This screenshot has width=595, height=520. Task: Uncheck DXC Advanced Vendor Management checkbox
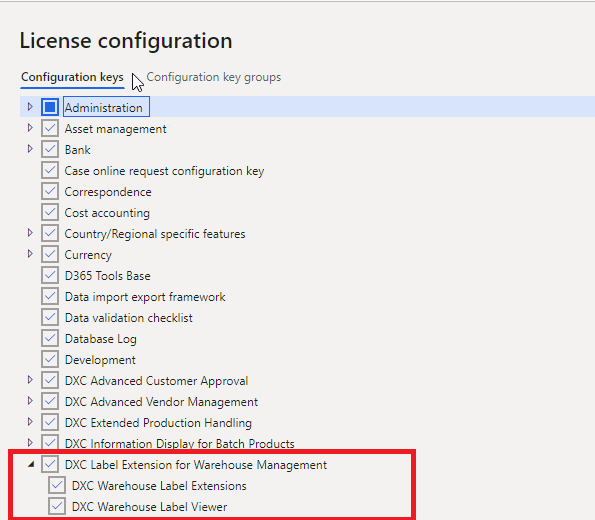pos(50,401)
